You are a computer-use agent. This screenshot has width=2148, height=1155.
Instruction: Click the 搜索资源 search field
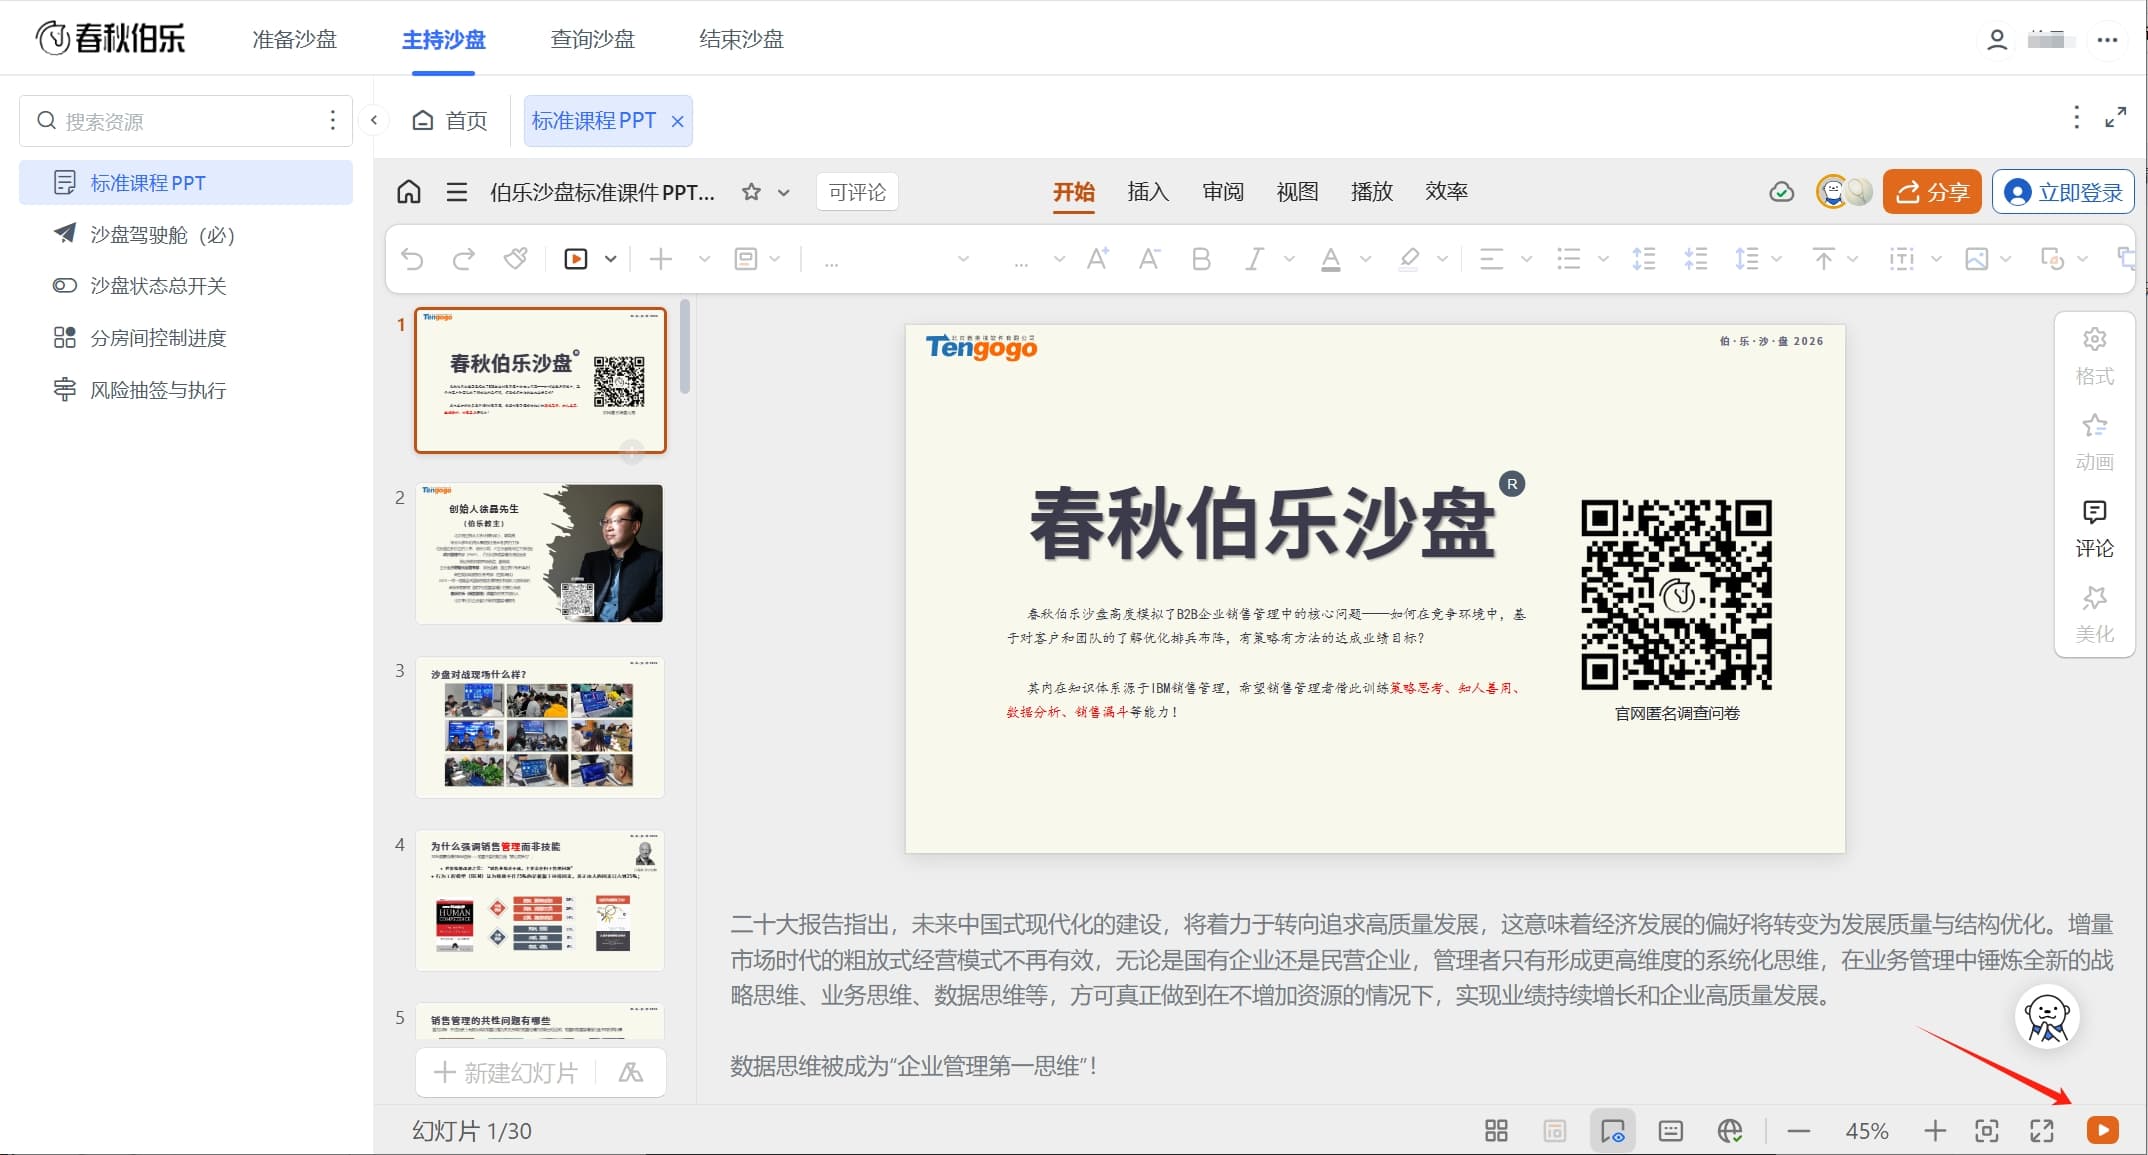[186, 121]
